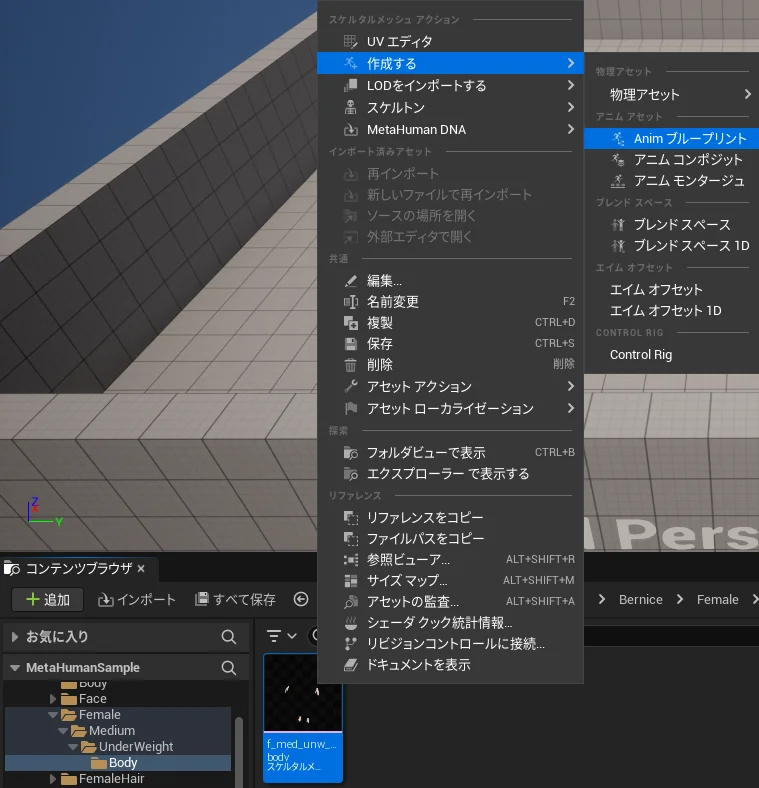Click the rename icon beside 名前変更
Image resolution: width=759 pixels, height=788 pixels.
tap(350, 302)
